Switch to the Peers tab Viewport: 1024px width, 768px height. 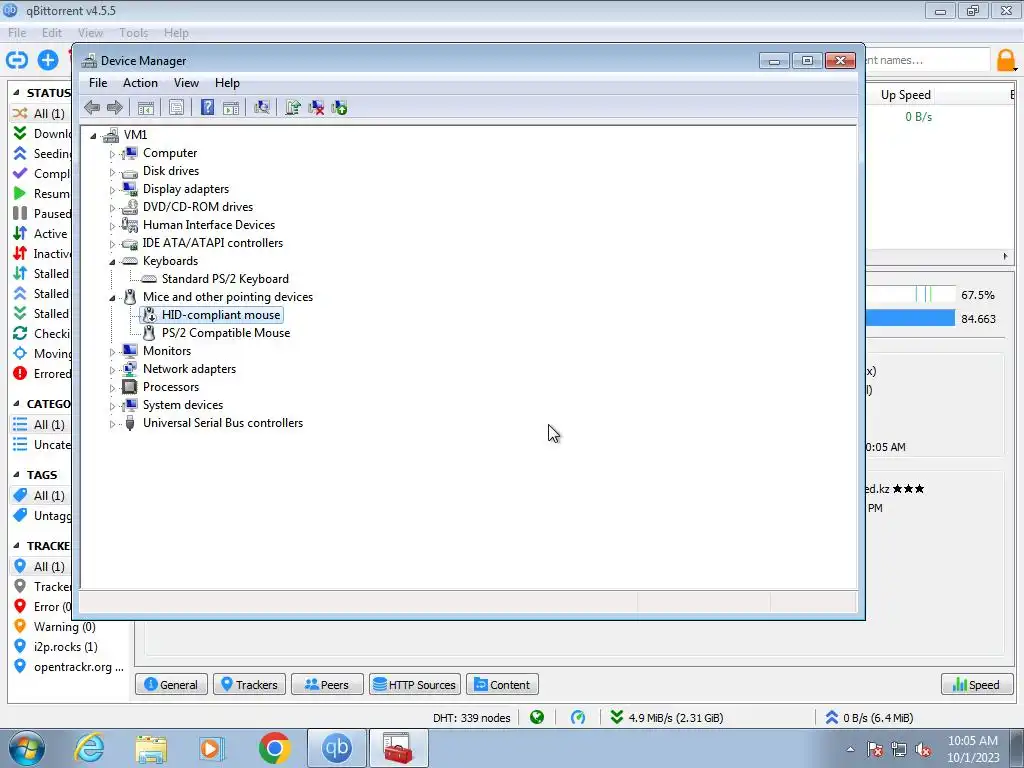point(327,684)
